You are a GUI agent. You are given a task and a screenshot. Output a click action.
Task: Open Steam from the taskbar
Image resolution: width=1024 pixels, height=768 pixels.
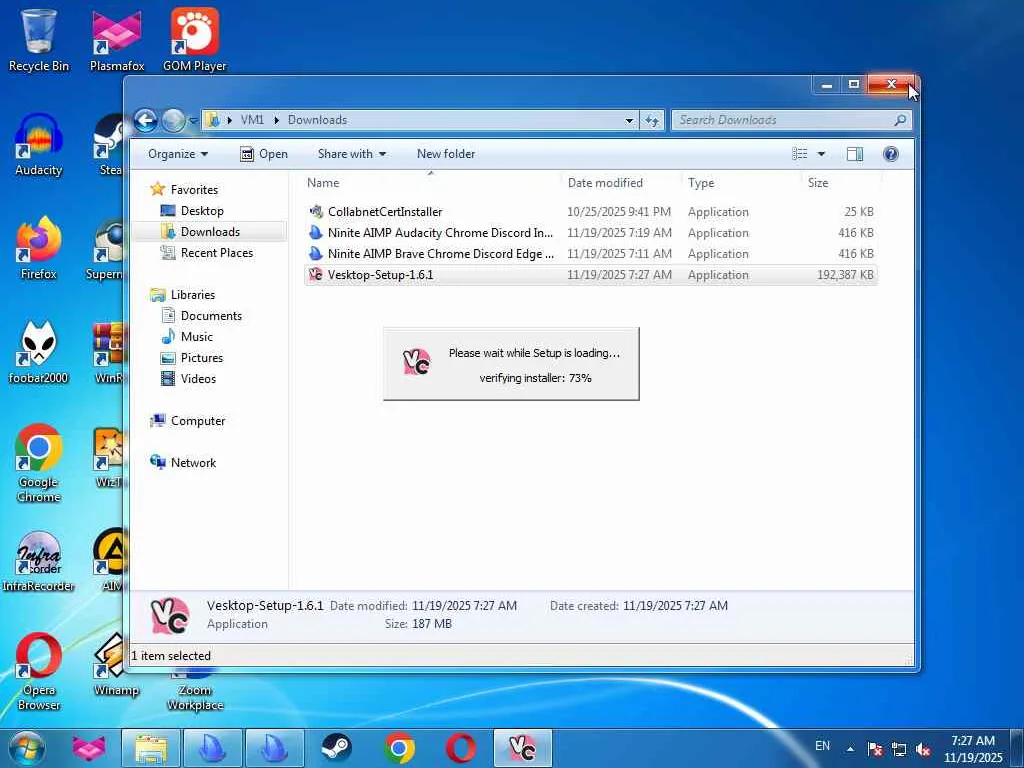click(x=336, y=748)
